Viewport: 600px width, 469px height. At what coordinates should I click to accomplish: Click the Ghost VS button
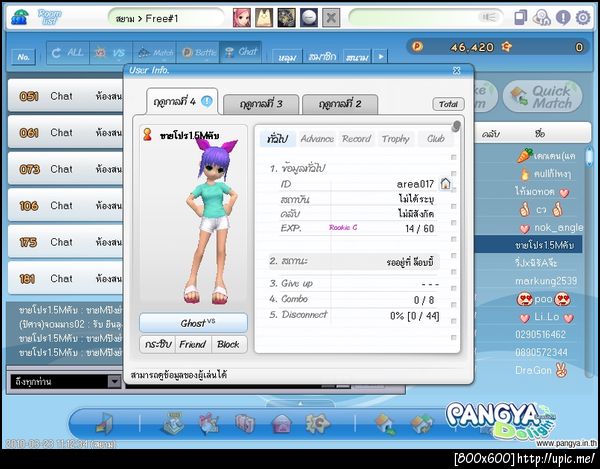193,323
